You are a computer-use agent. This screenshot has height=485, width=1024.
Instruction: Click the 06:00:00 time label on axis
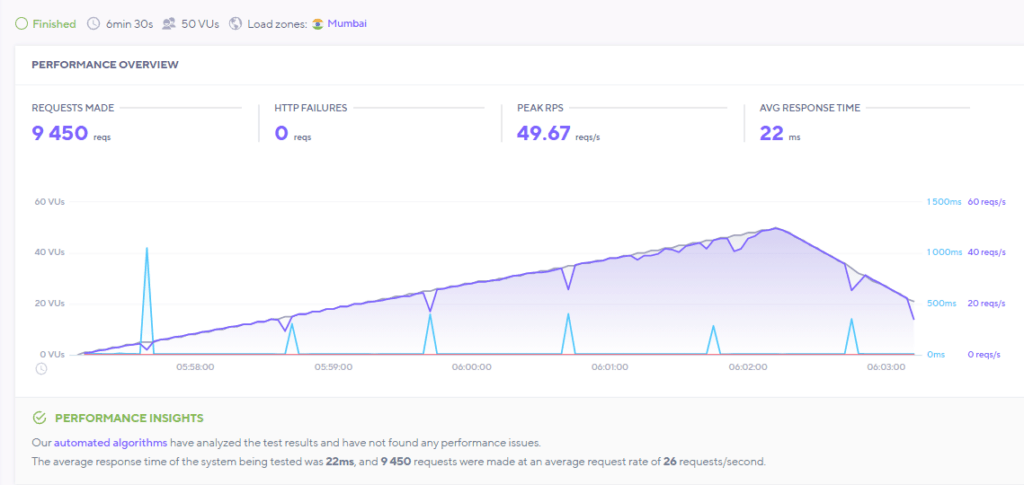pos(472,367)
